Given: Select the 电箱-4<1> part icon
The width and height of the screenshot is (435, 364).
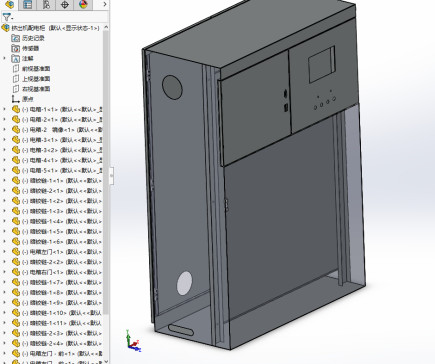Looking at the screenshot, I should click(x=16, y=160).
